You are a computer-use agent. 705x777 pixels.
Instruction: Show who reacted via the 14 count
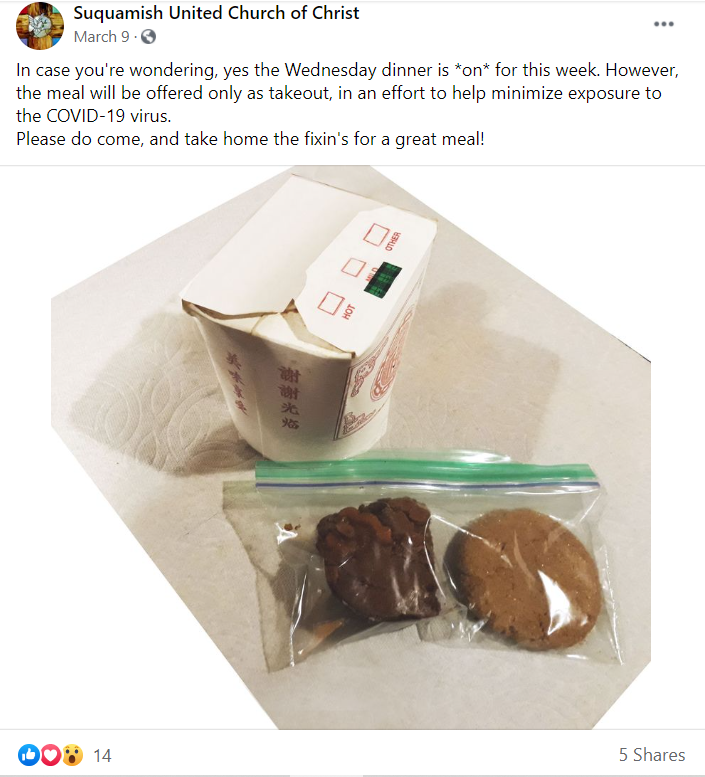click(102, 756)
